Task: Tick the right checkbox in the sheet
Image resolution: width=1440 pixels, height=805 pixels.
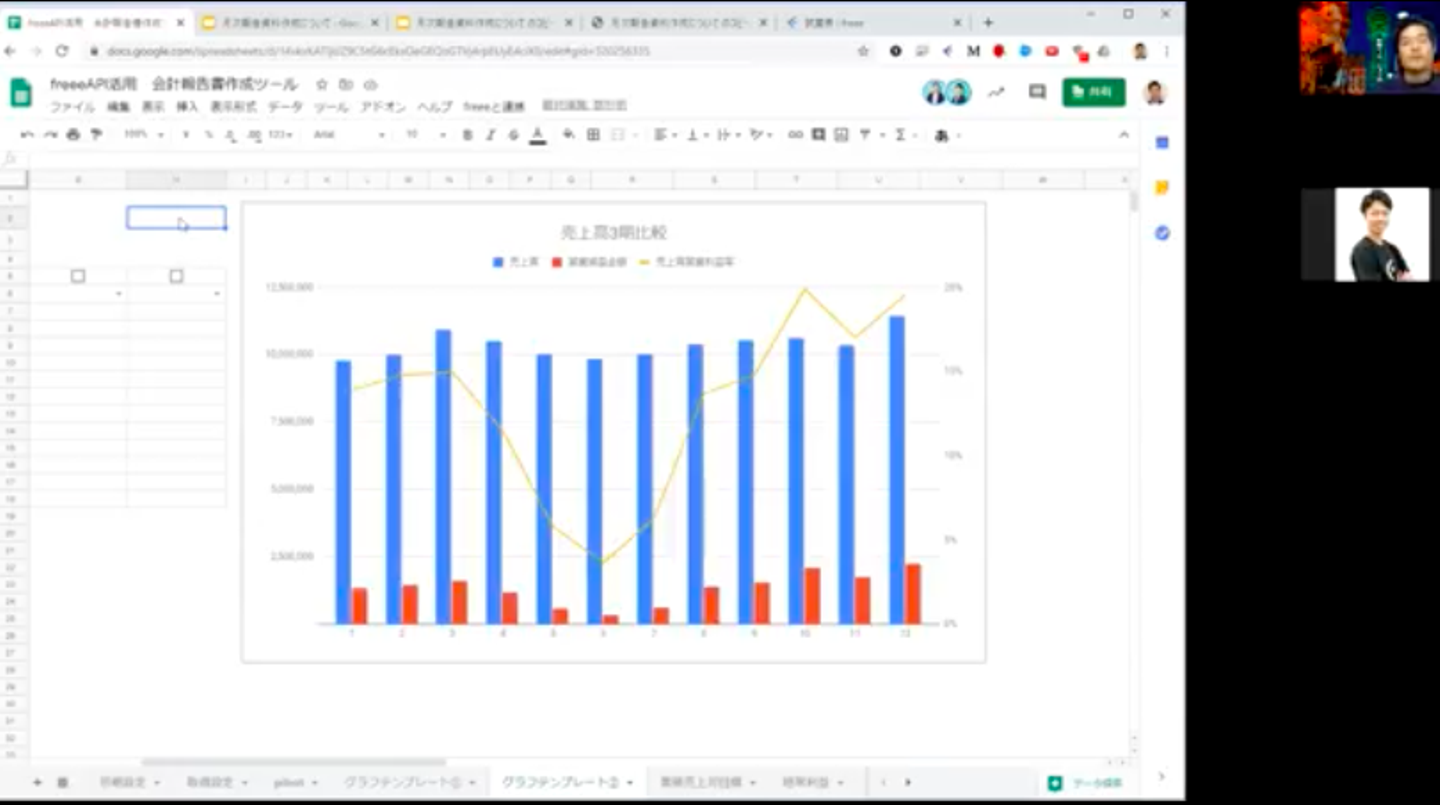Action: [176, 276]
